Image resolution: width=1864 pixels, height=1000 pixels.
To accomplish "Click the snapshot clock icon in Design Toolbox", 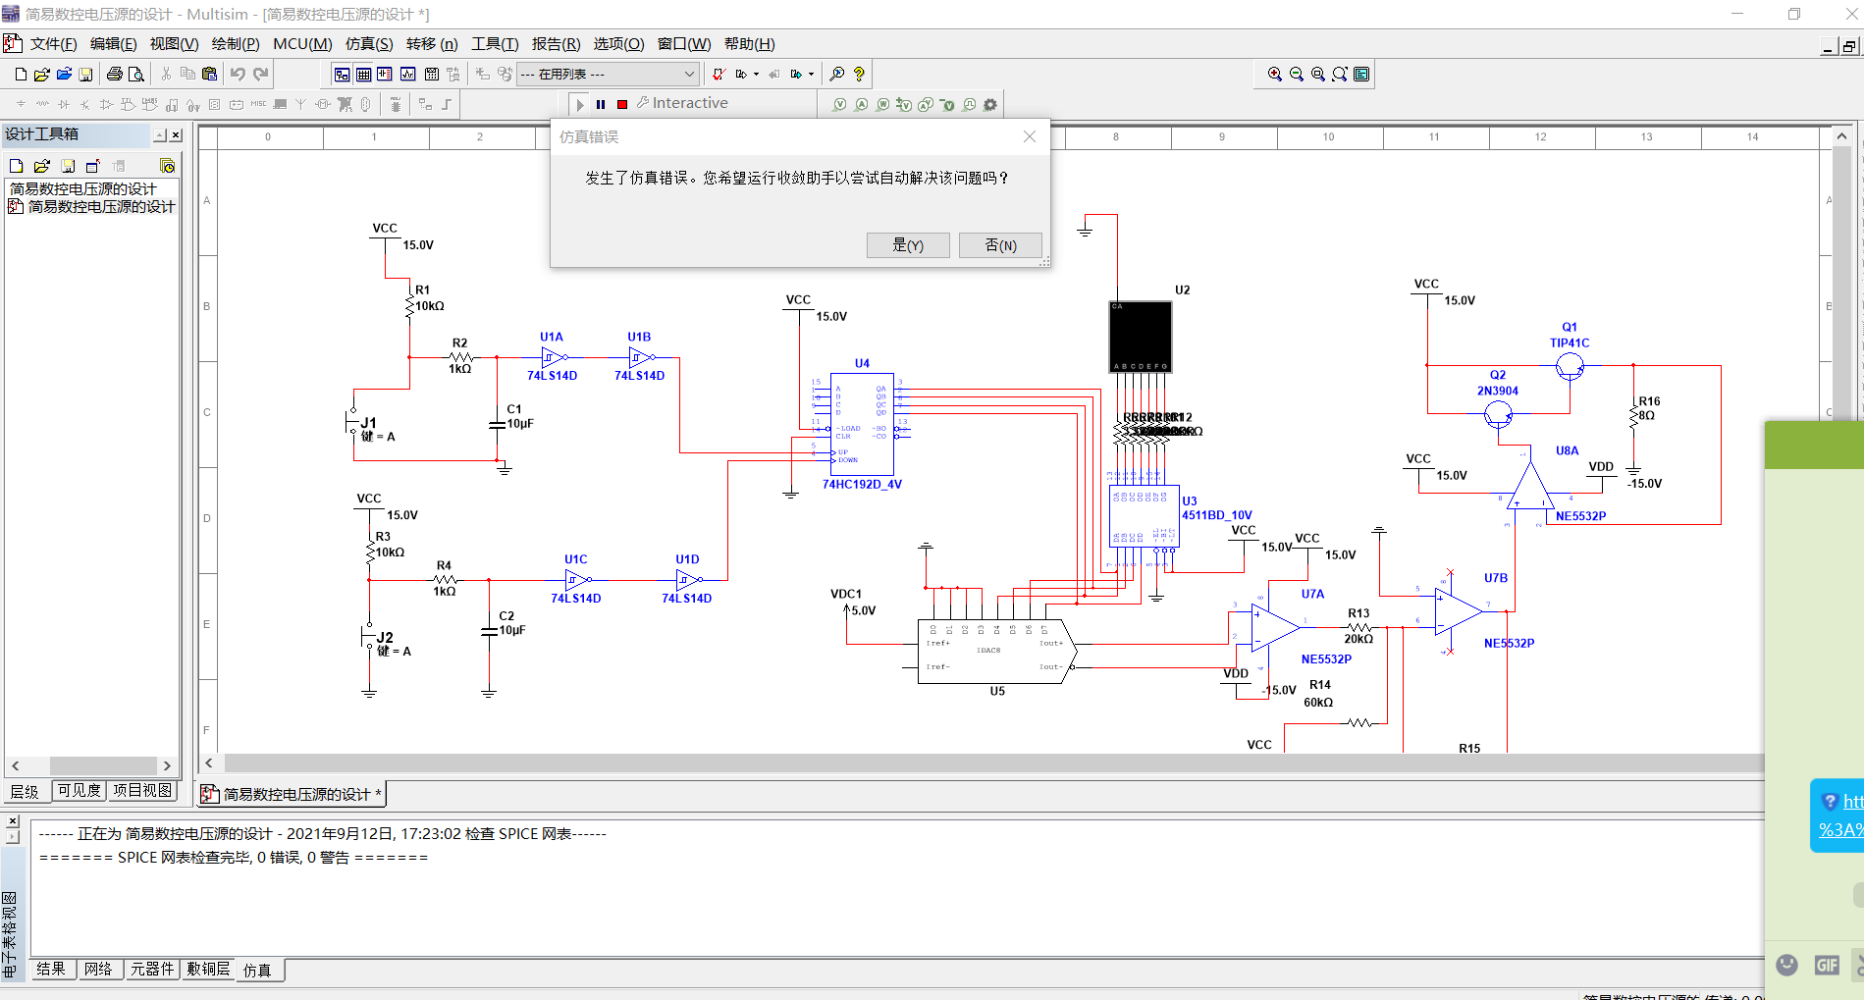I will tap(167, 166).
